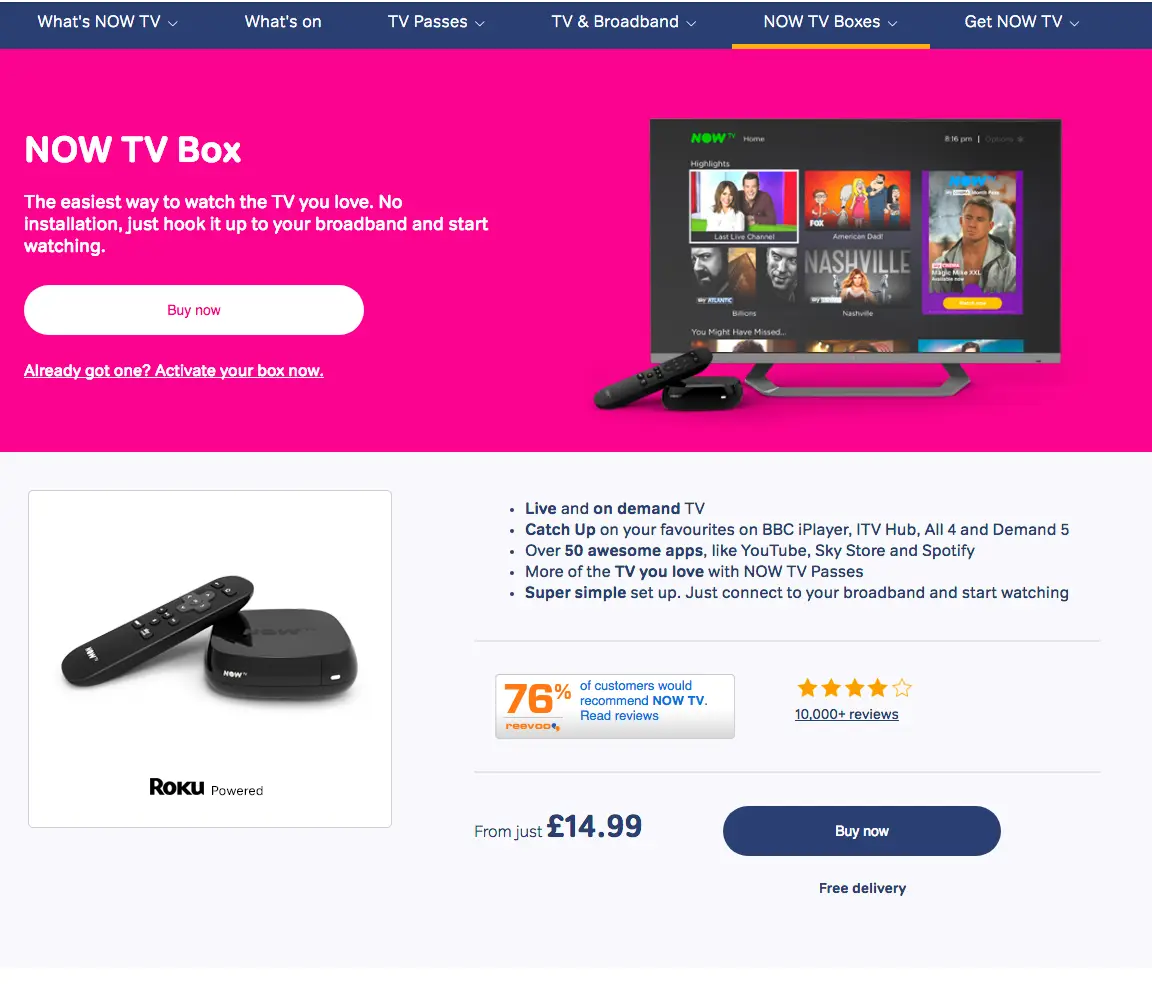The width and height of the screenshot is (1152, 984).
Task: Open the 10,000+ reviews link
Action: click(846, 714)
